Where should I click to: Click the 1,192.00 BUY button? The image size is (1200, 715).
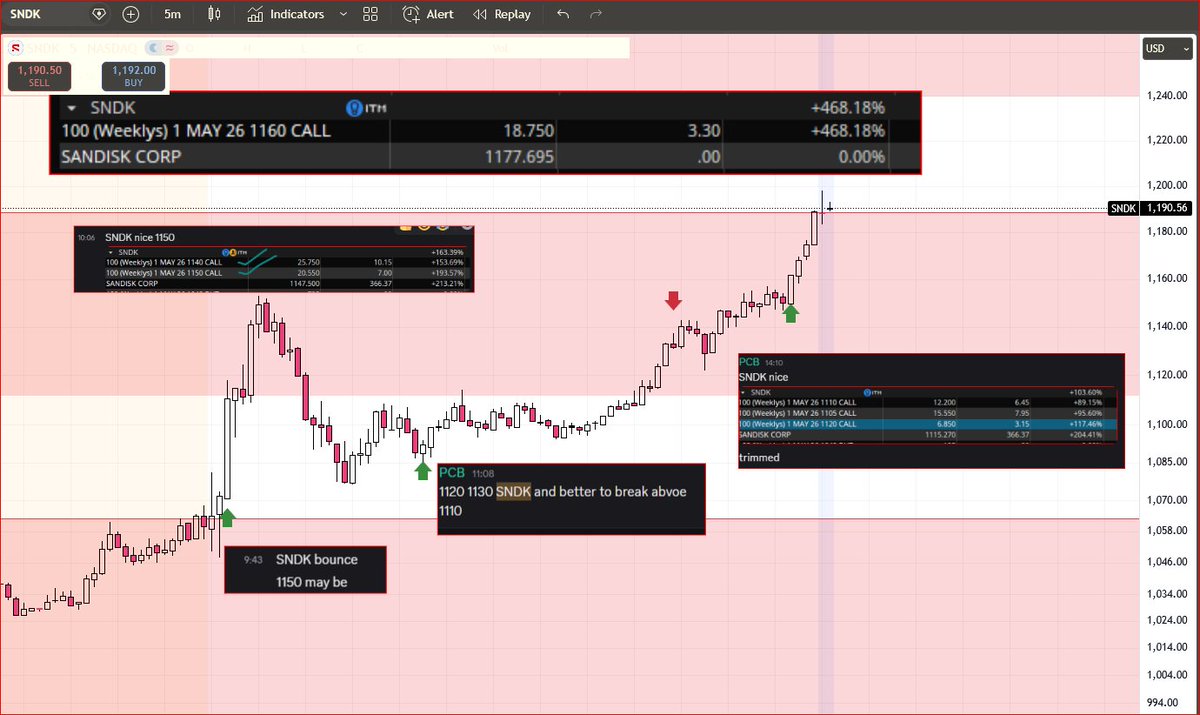(x=133, y=76)
